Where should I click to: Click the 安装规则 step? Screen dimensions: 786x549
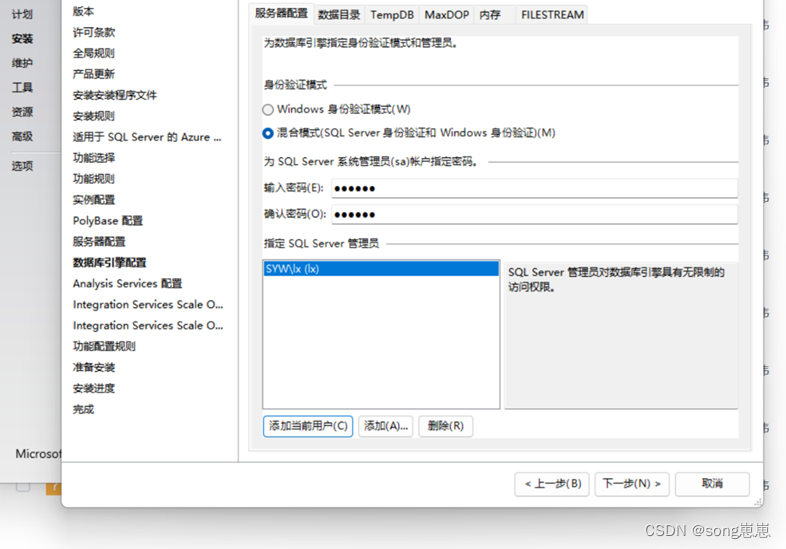pyautogui.click(x=94, y=116)
